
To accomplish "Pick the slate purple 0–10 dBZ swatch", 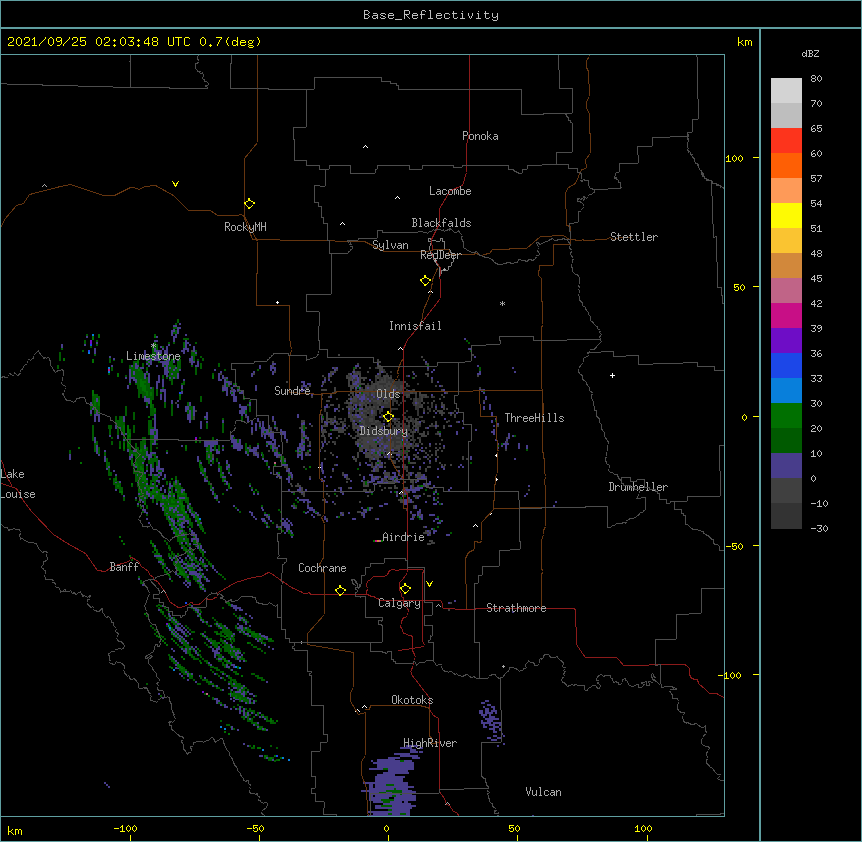I will coord(786,466).
